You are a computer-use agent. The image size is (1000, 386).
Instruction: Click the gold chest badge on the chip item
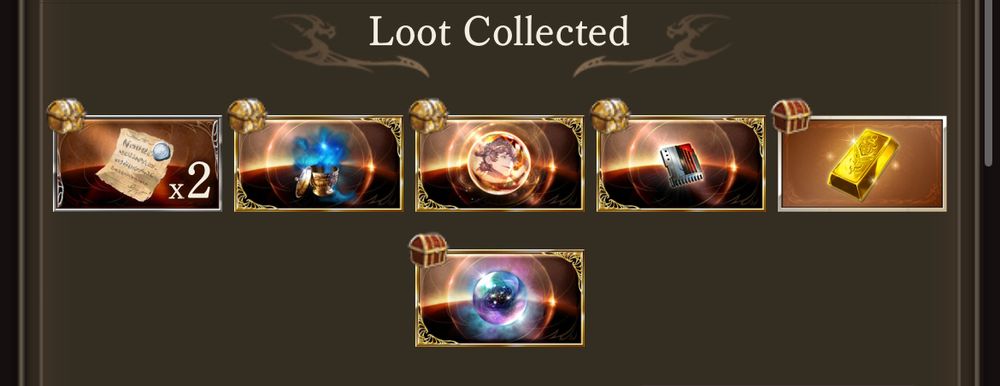point(610,115)
